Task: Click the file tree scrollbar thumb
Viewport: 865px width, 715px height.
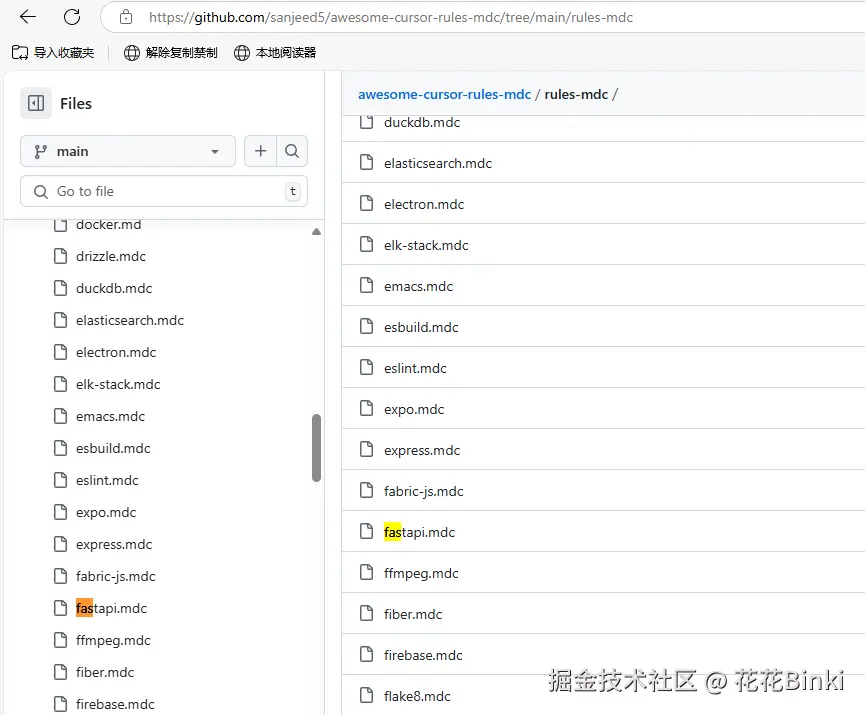Action: (x=316, y=448)
